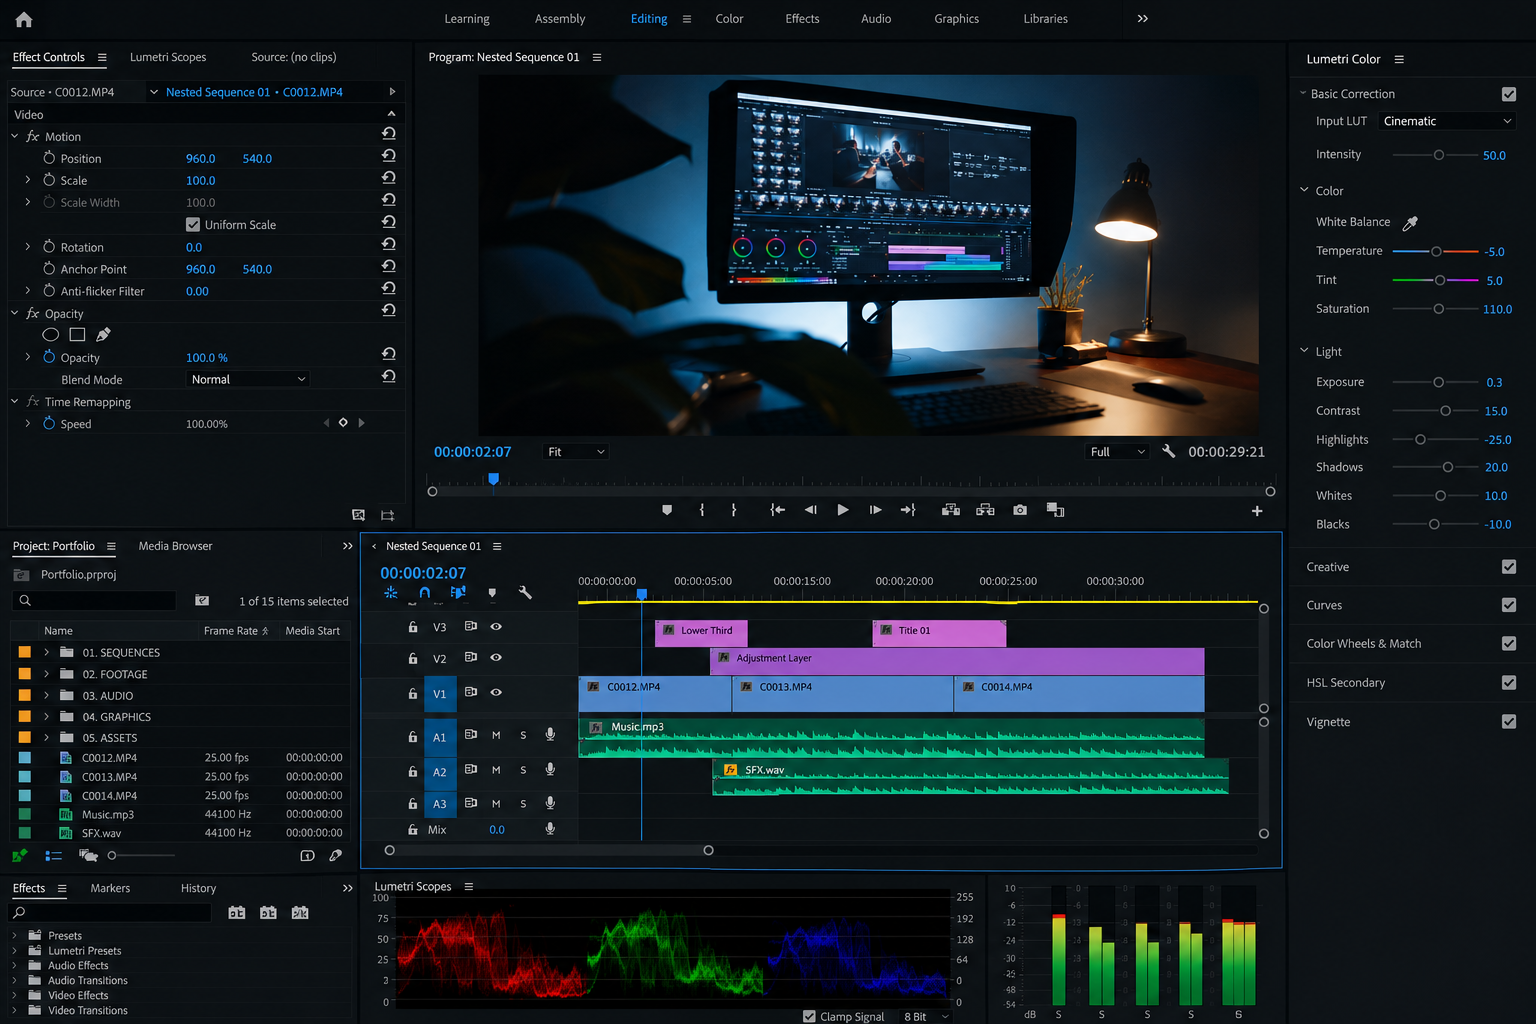Select the White Balance eyedropper
This screenshot has width=1536, height=1024.
click(1410, 223)
